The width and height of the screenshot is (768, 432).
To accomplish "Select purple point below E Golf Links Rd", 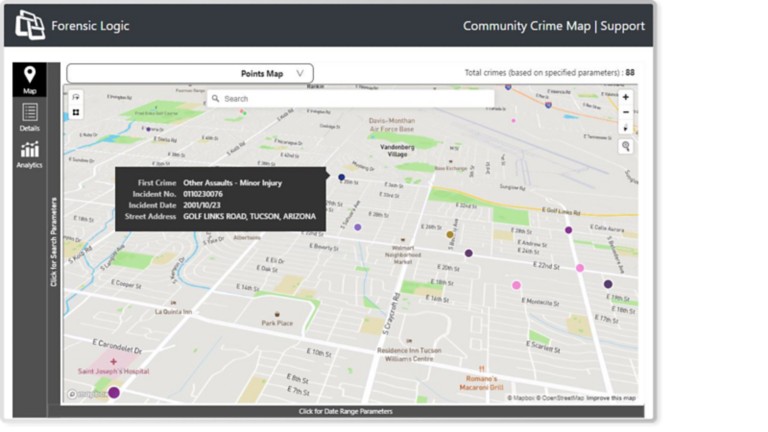I will (x=568, y=230).
